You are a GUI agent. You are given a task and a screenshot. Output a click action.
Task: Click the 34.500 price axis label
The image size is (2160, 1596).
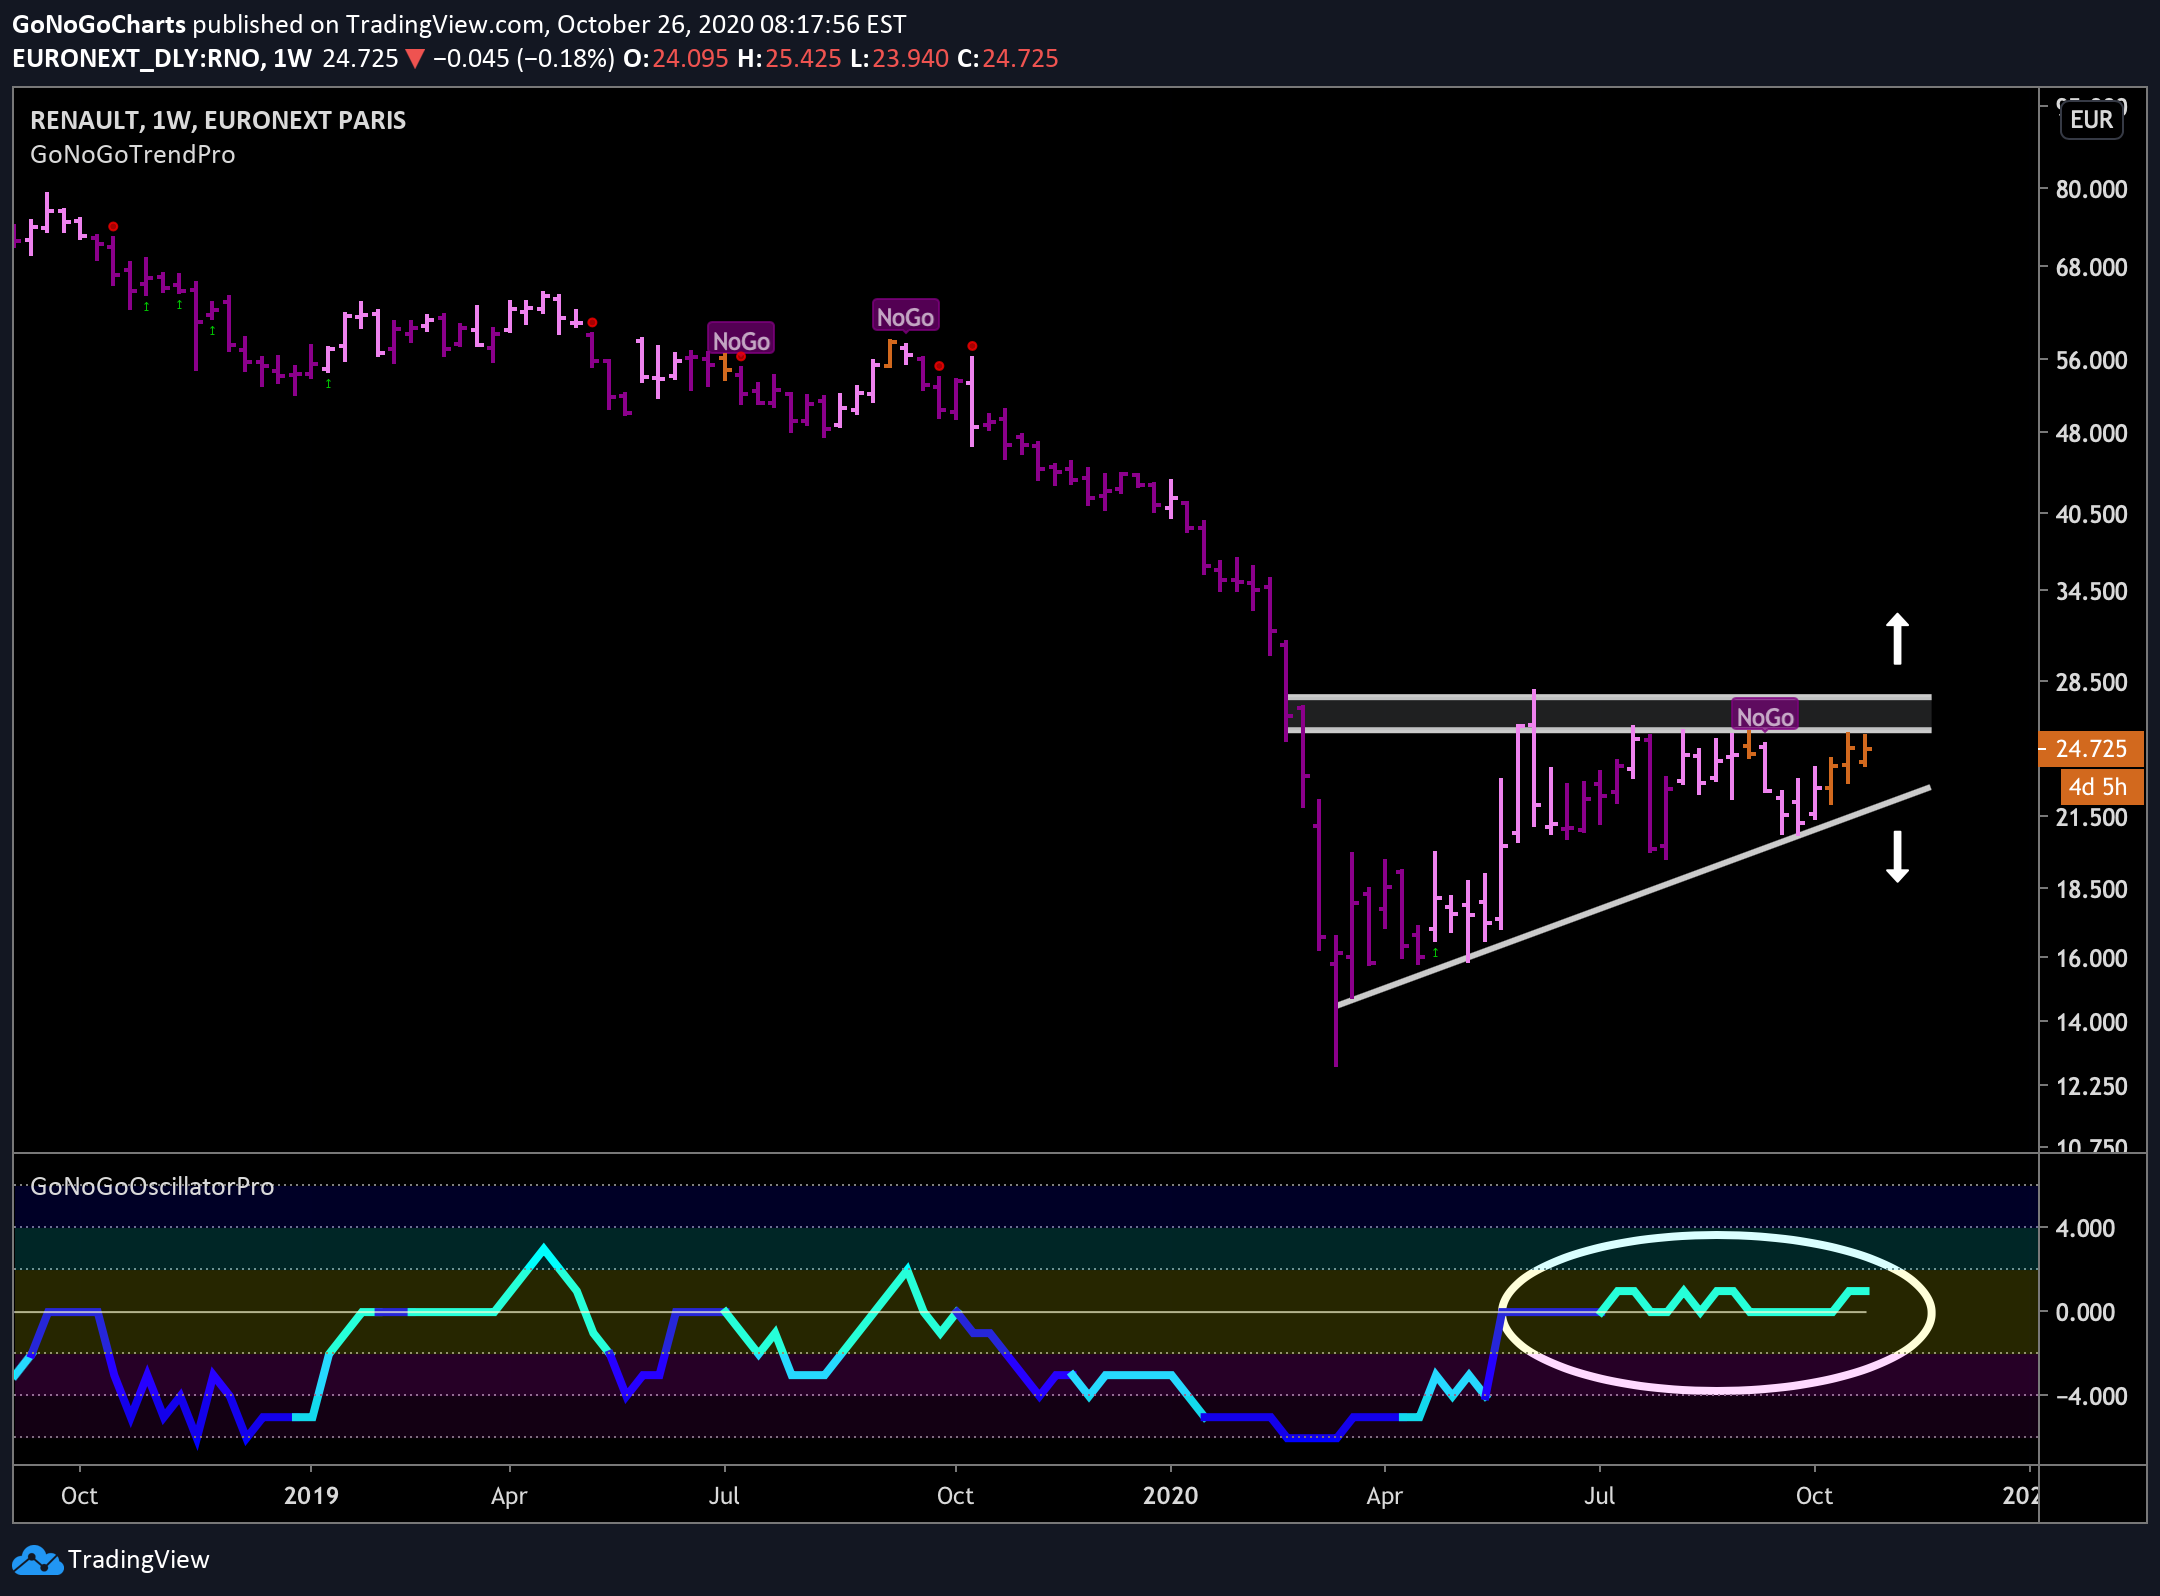(x=2092, y=591)
